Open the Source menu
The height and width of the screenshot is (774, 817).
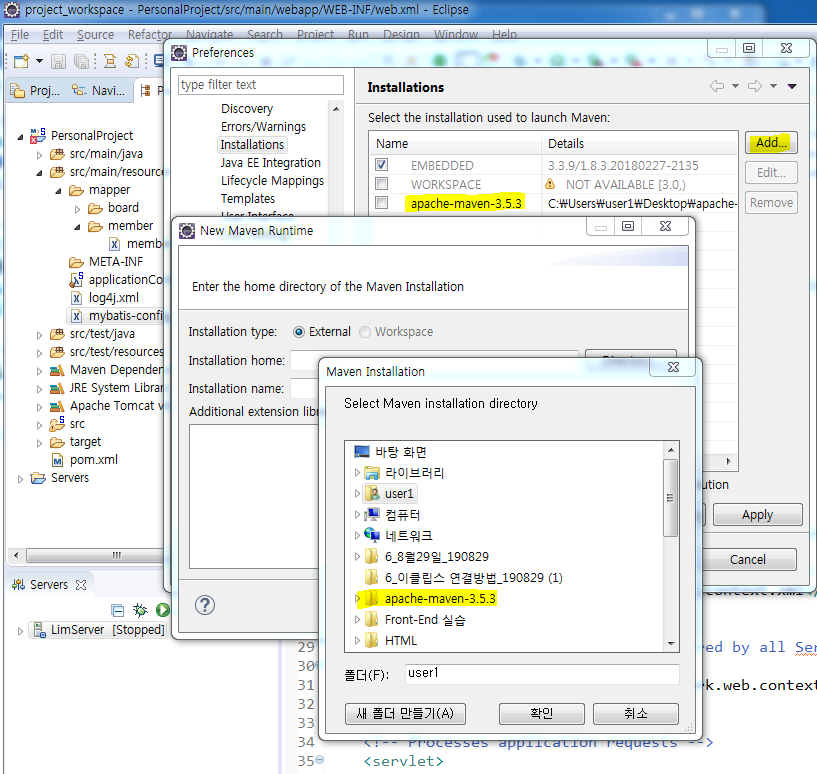[x=95, y=35]
